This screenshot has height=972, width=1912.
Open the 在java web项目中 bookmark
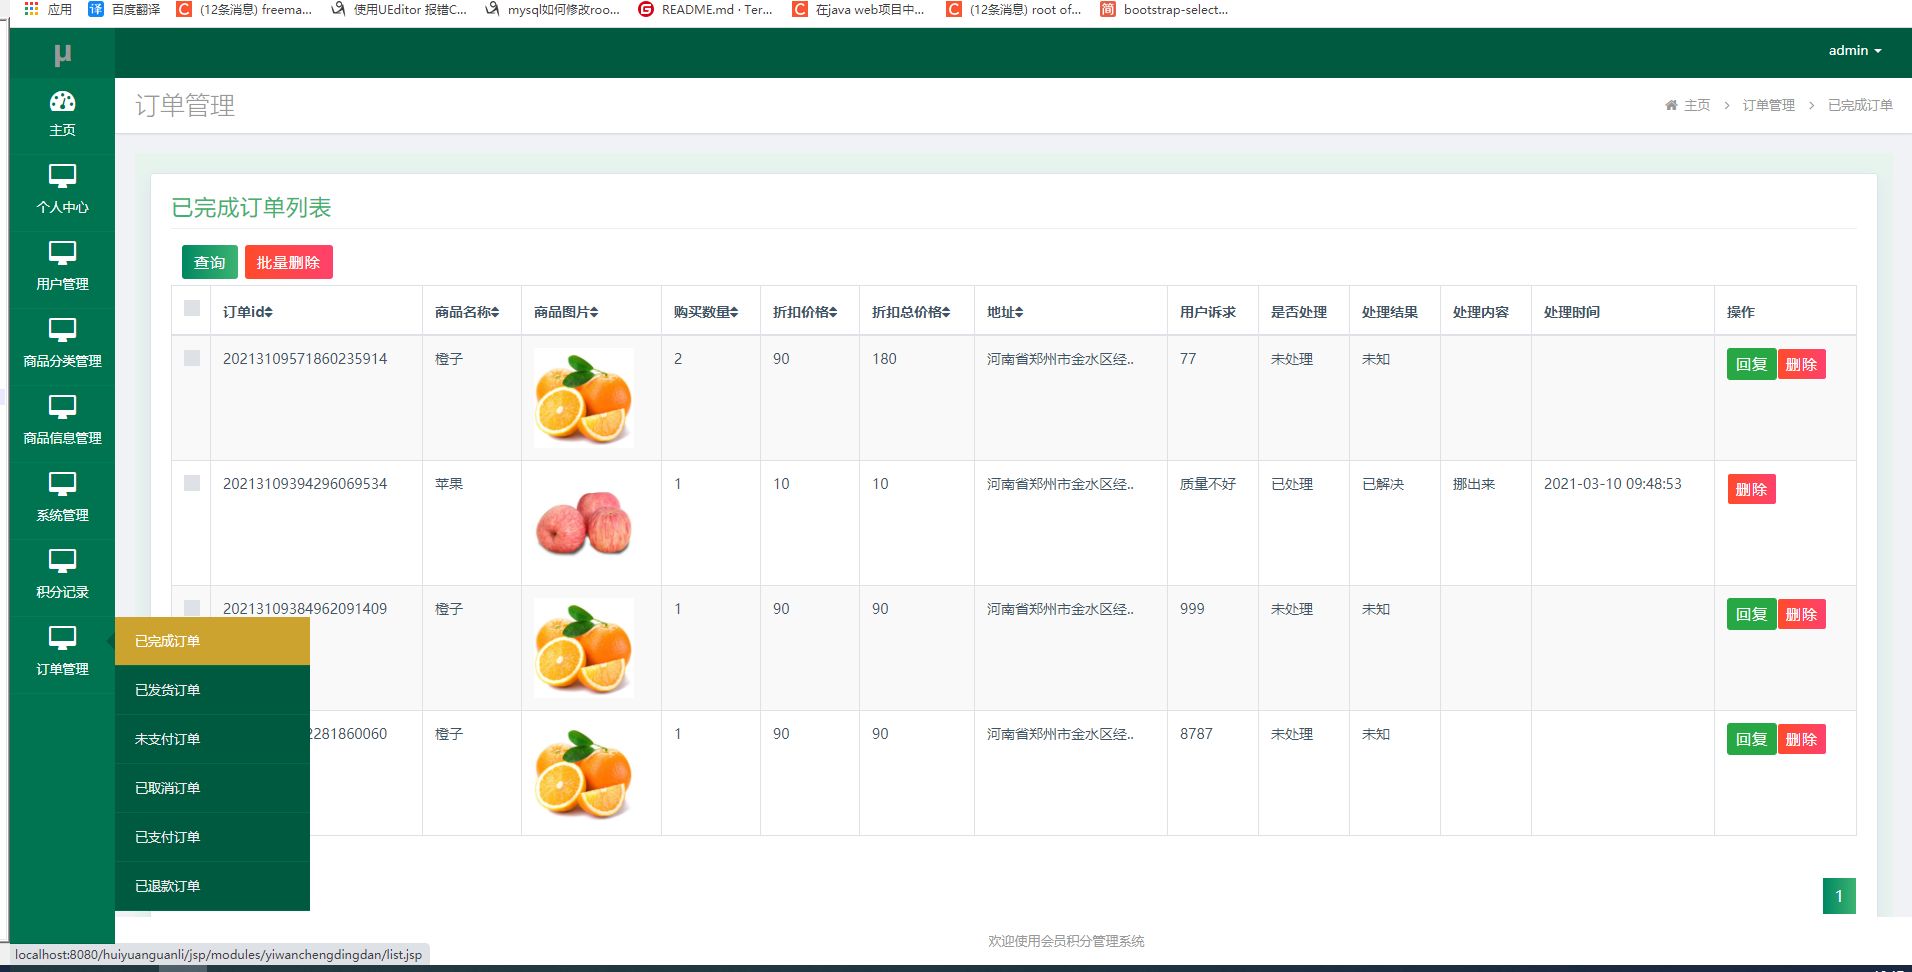(858, 9)
